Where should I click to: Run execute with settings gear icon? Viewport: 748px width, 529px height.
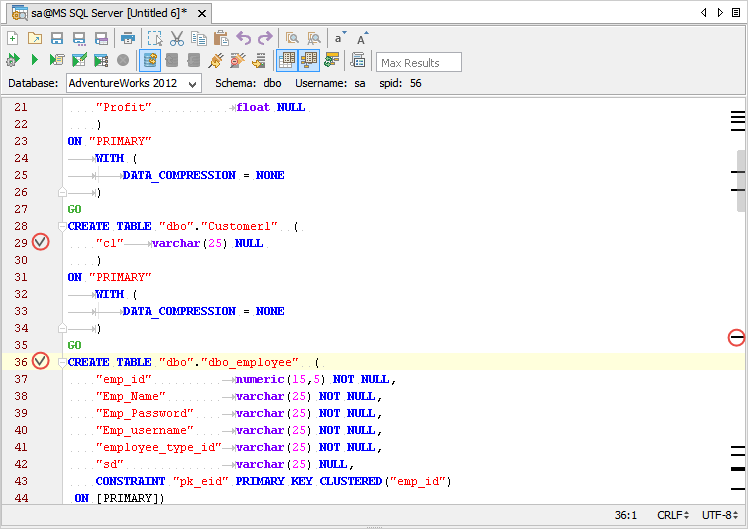click(13, 60)
